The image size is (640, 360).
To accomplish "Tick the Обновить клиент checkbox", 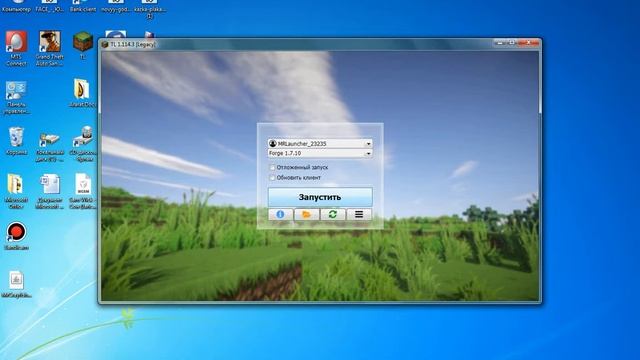I will coord(272,178).
